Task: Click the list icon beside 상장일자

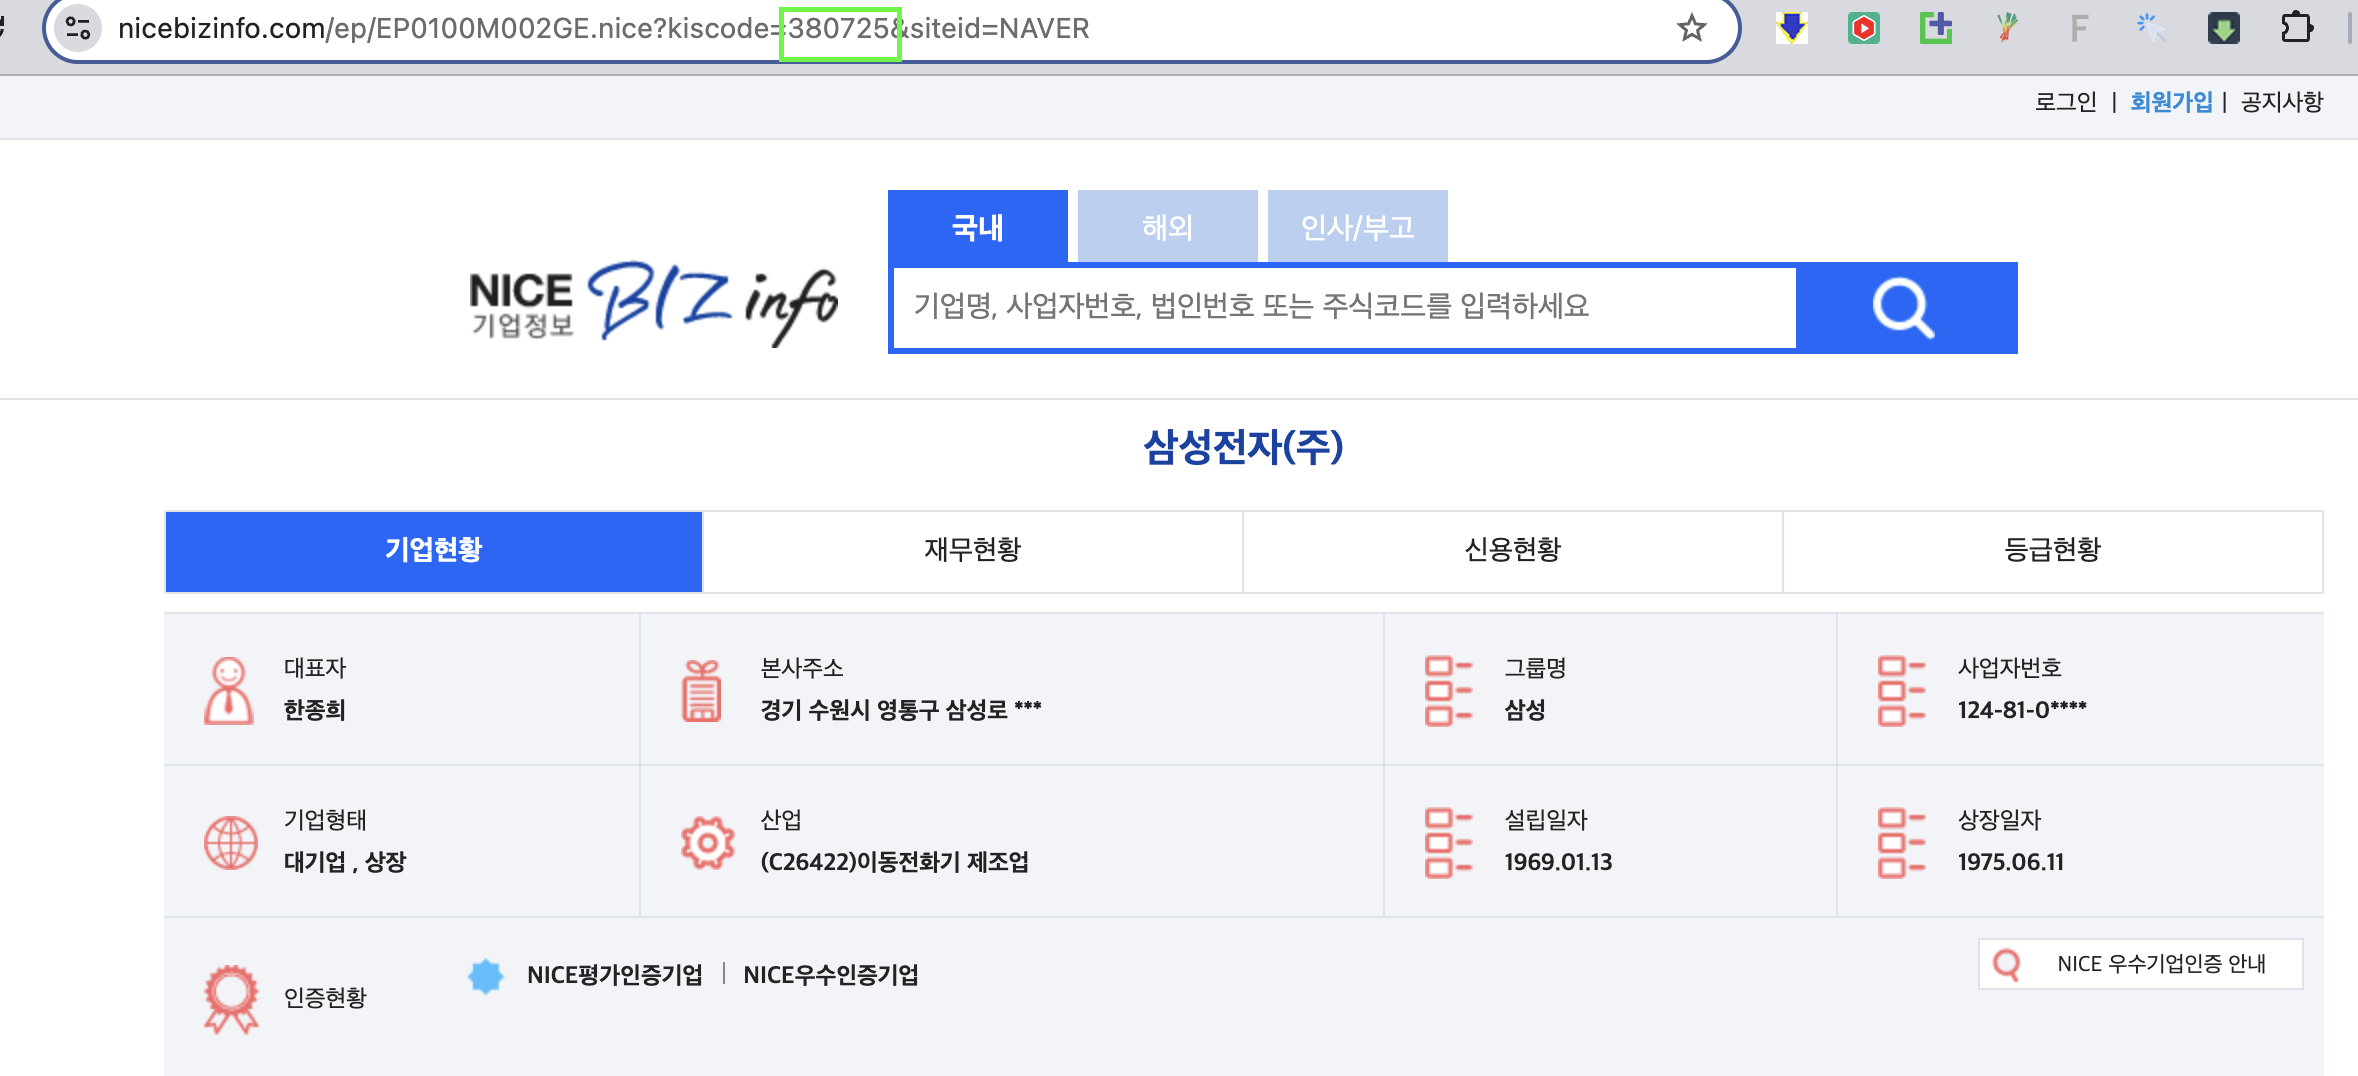Action: click(x=1901, y=843)
